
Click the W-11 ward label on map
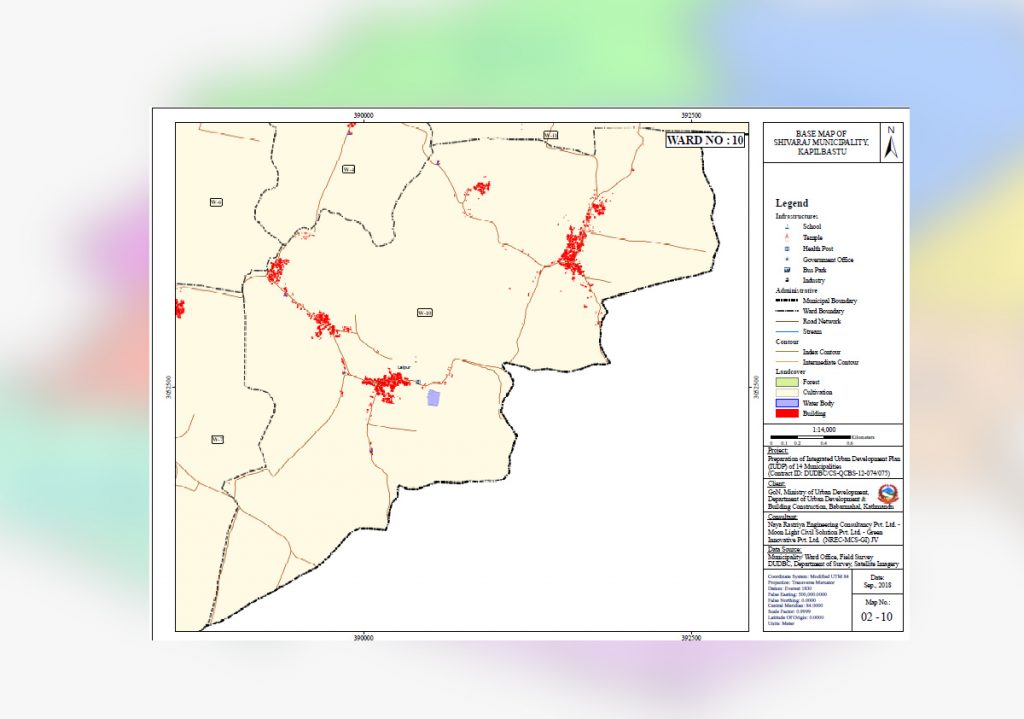[551, 135]
